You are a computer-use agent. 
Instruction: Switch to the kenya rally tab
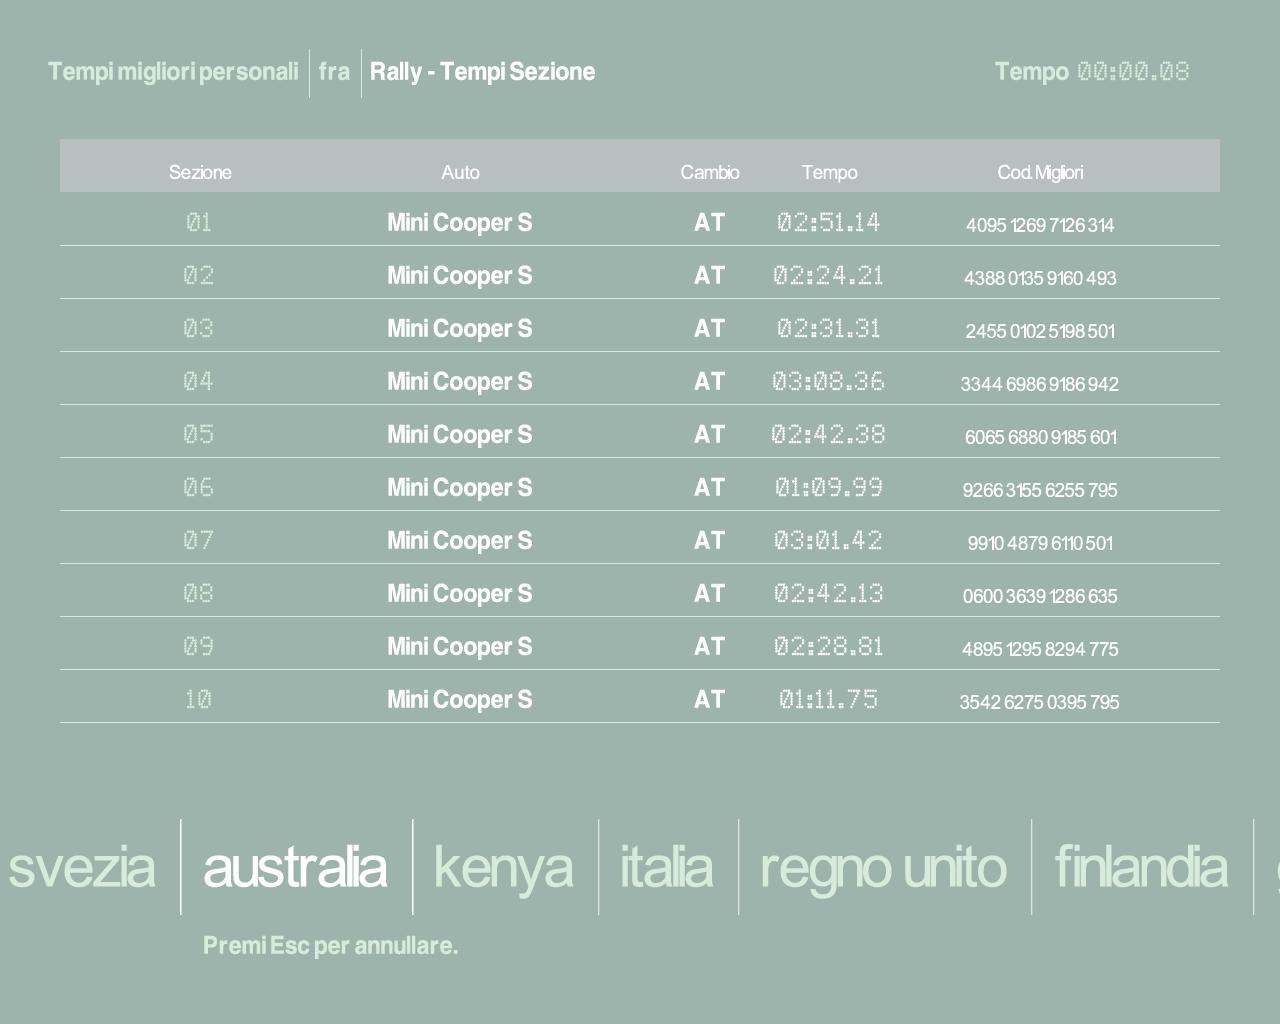[504, 867]
